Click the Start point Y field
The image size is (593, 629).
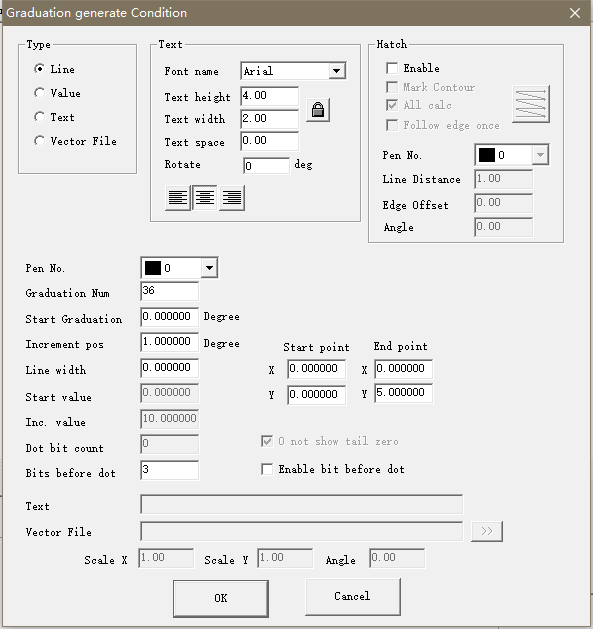tap(317, 395)
